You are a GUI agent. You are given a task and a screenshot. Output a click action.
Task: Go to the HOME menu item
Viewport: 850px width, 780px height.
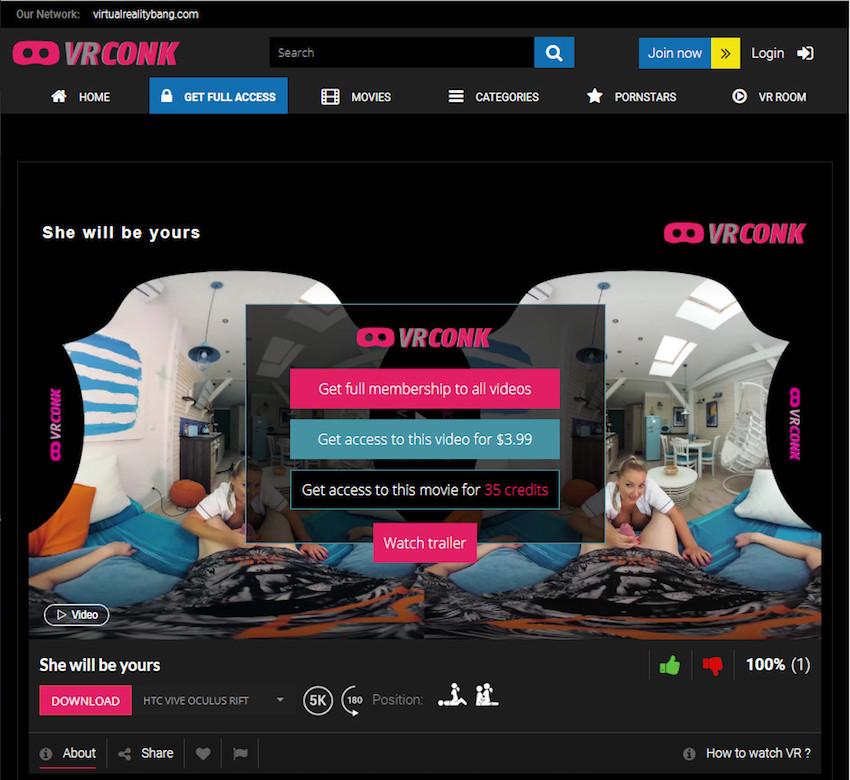80,96
